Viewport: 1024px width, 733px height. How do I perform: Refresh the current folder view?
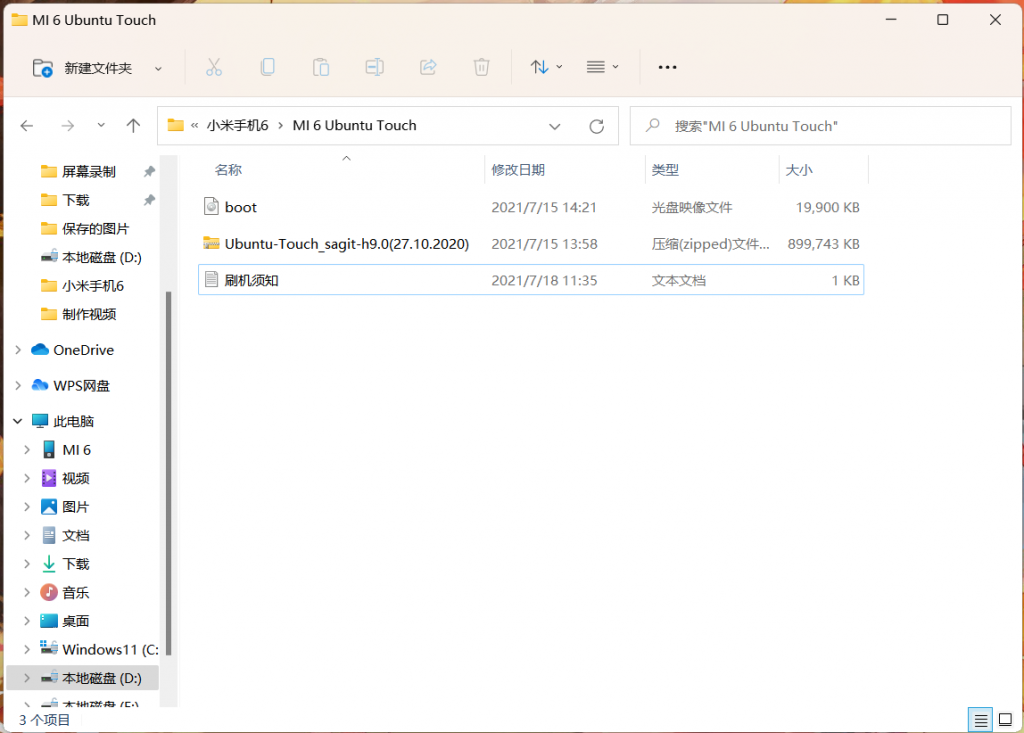597,126
